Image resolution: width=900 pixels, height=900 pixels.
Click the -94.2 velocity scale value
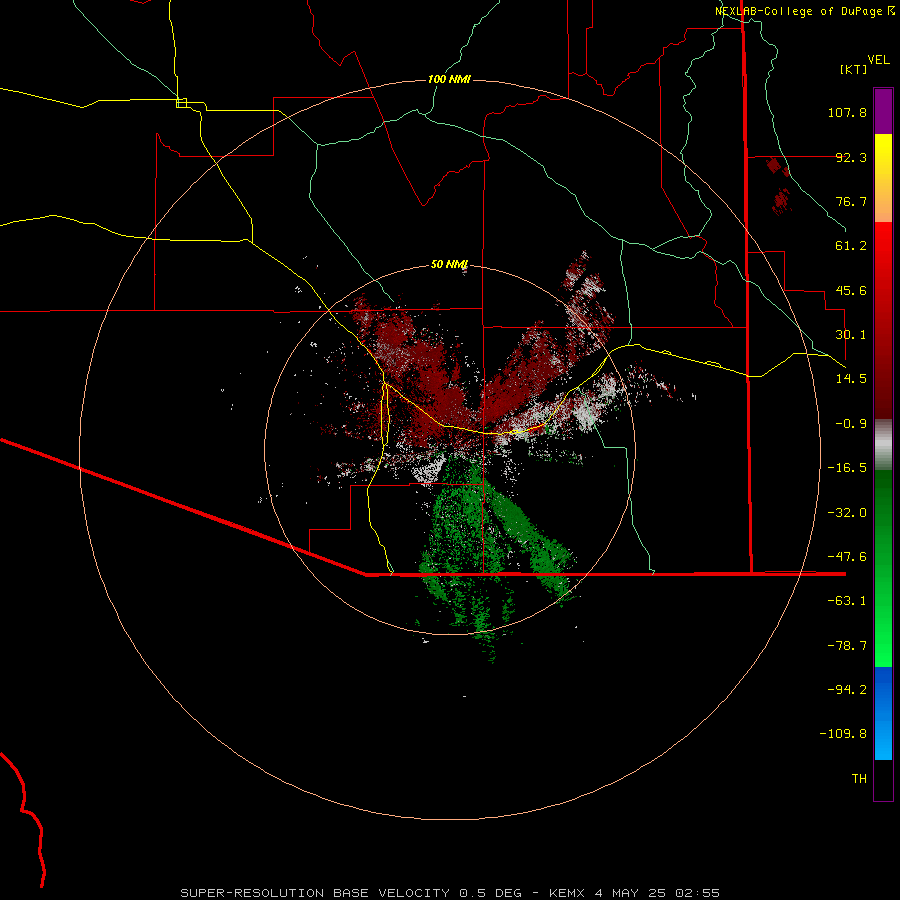point(847,690)
